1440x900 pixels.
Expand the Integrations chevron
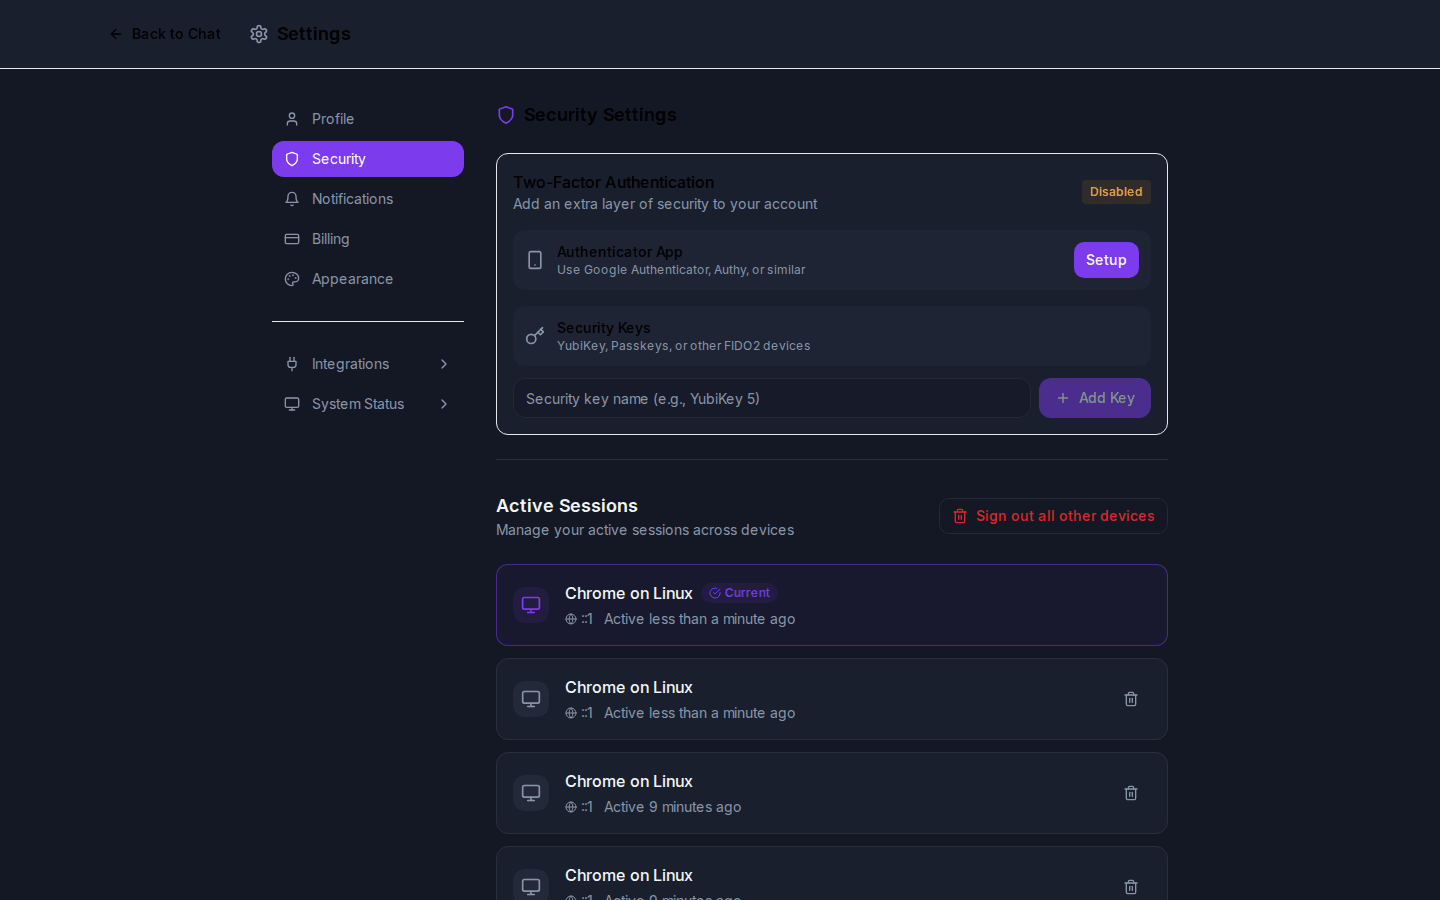coord(444,364)
